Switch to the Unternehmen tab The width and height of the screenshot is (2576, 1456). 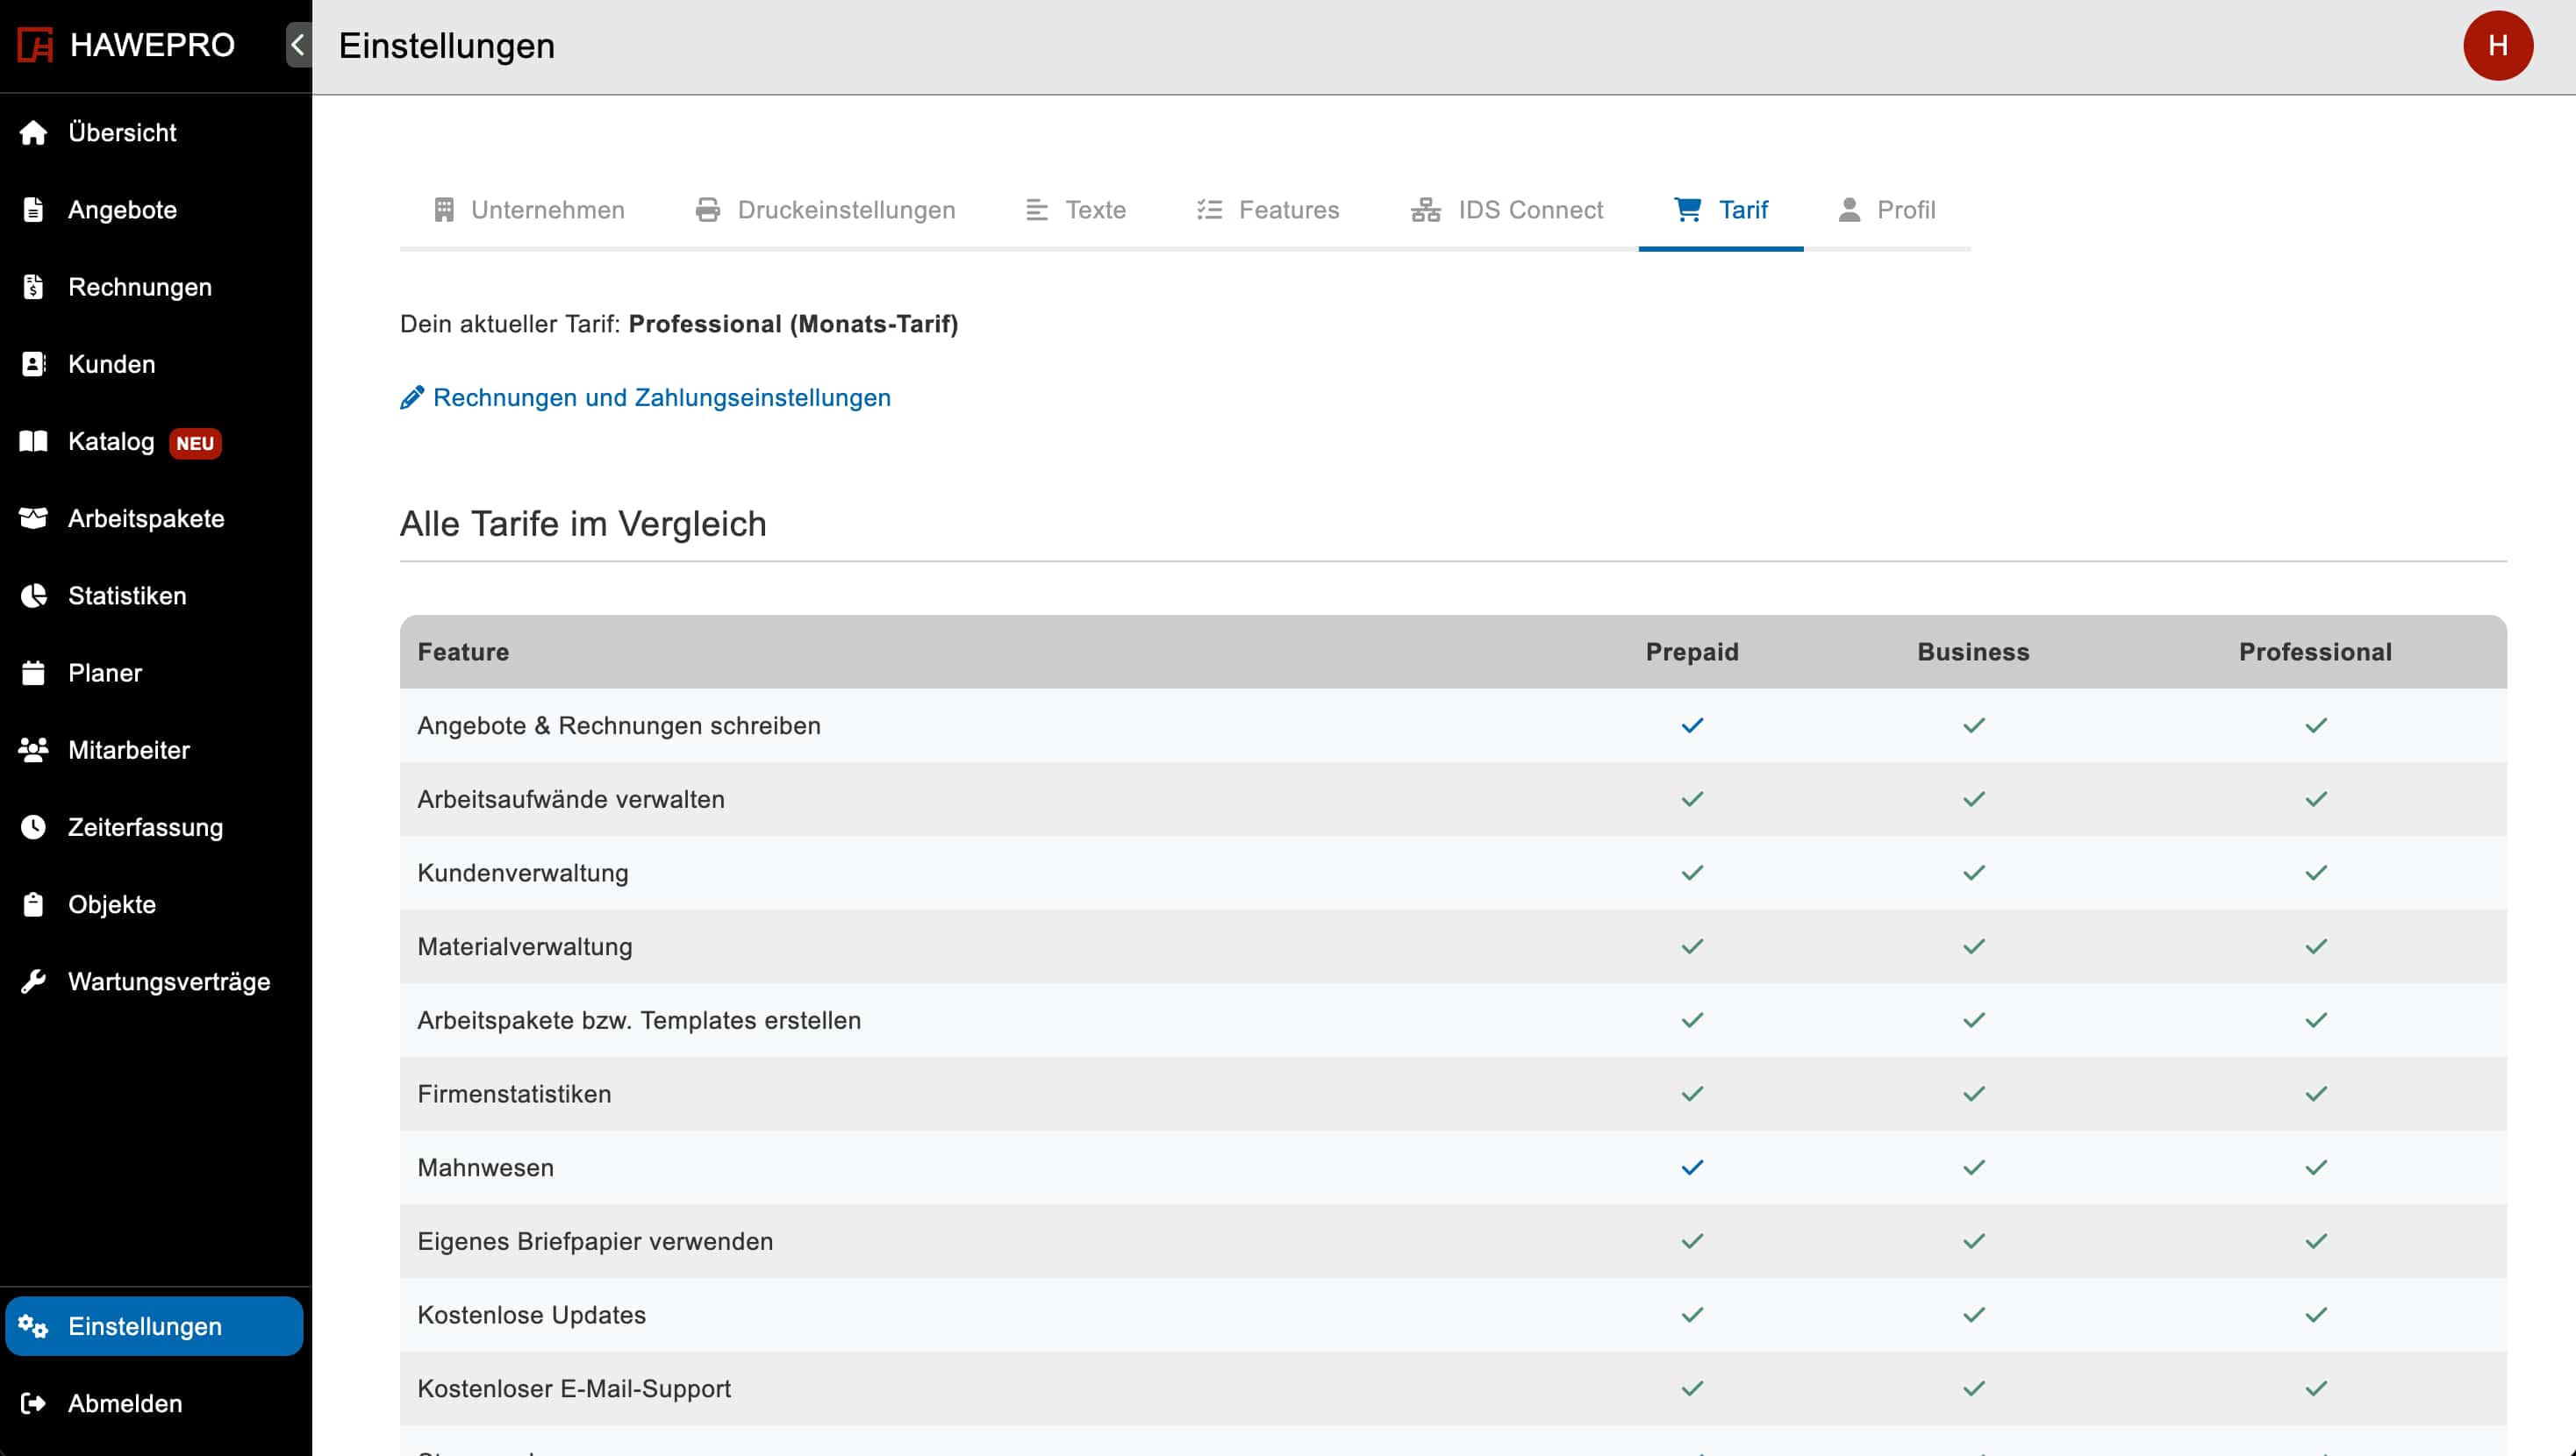coord(529,210)
